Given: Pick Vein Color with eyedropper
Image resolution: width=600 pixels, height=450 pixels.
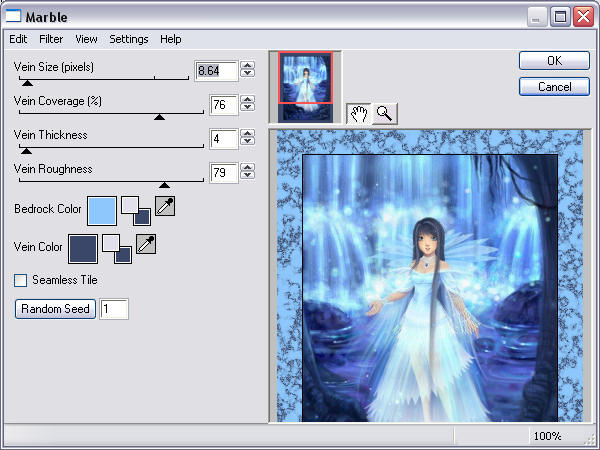Looking at the screenshot, I should 146,244.
